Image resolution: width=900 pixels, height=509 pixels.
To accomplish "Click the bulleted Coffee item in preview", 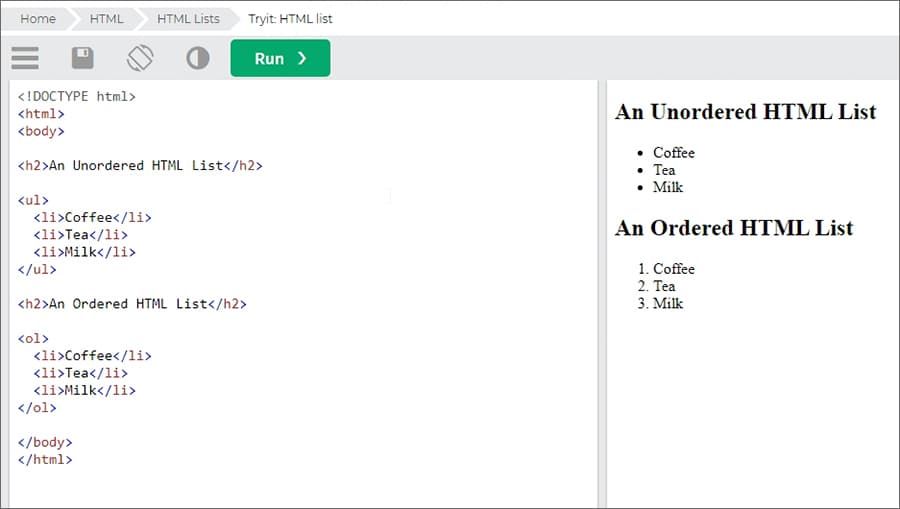I will [673, 153].
